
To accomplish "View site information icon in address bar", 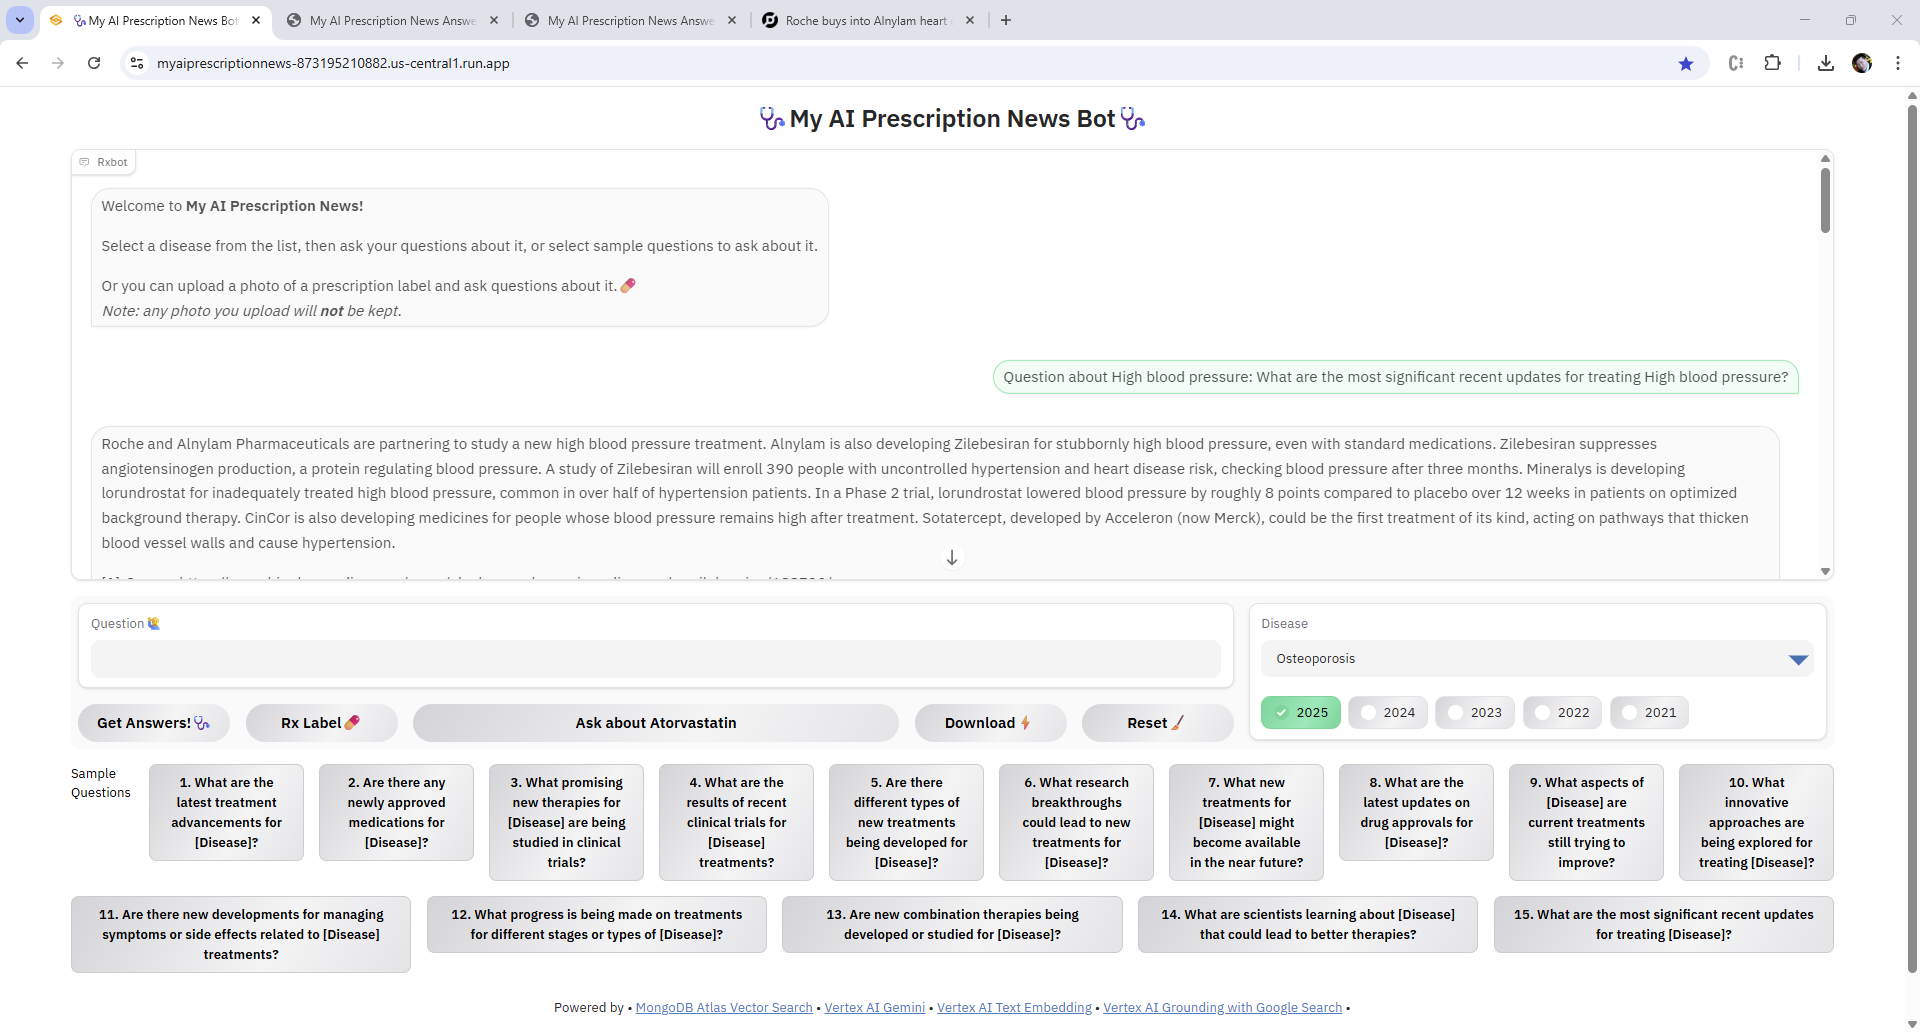I will [137, 63].
